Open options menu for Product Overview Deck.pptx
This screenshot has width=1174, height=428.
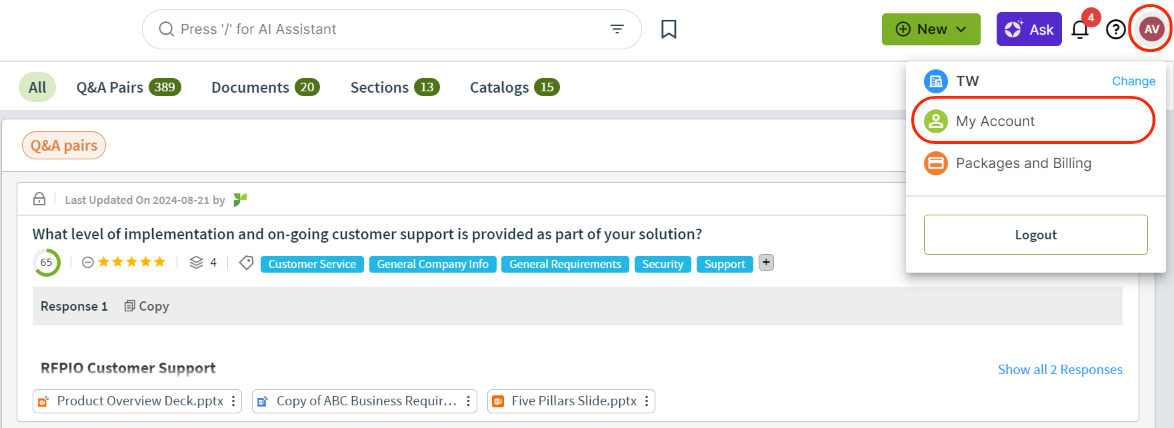click(234, 401)
